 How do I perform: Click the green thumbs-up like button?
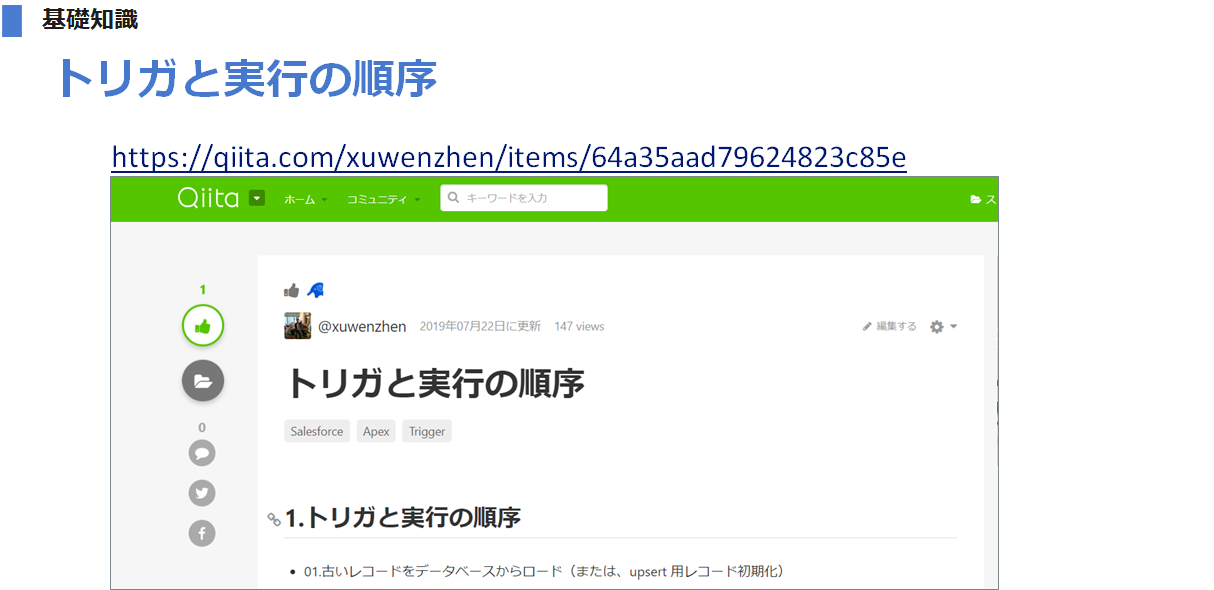tap(202, 326)
